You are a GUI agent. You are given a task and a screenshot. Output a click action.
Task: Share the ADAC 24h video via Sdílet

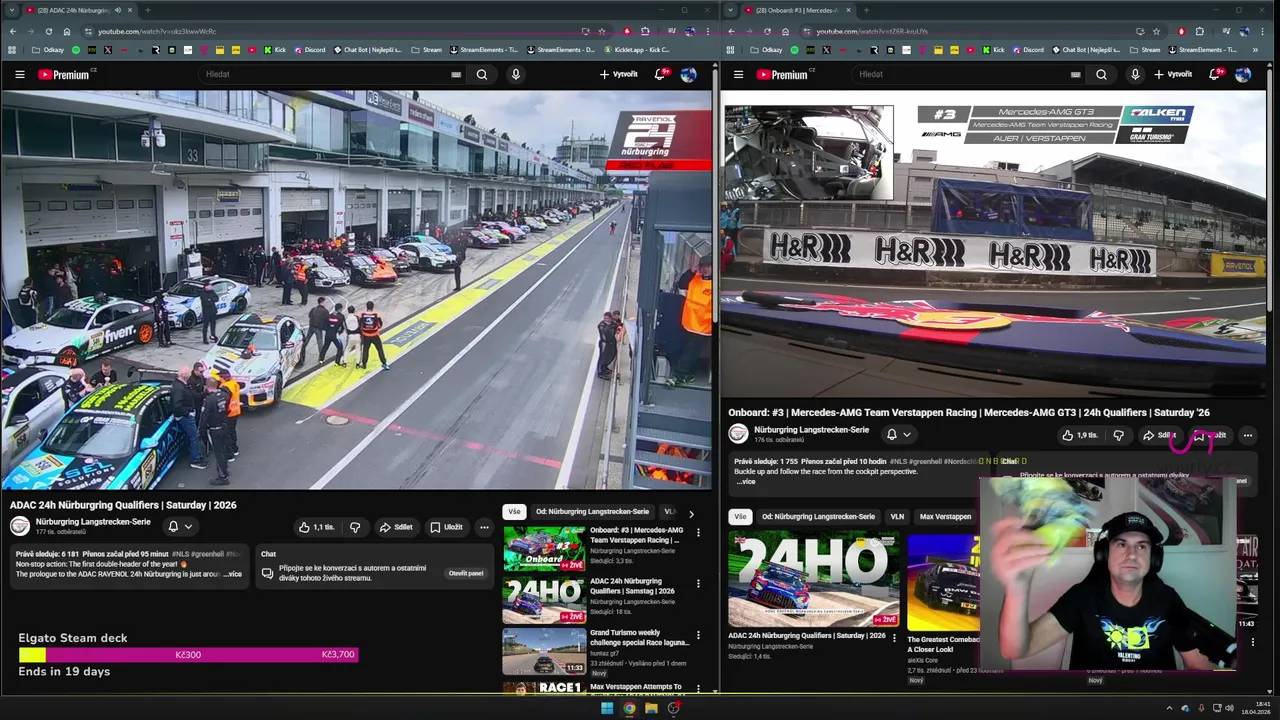tap(396, 527)
